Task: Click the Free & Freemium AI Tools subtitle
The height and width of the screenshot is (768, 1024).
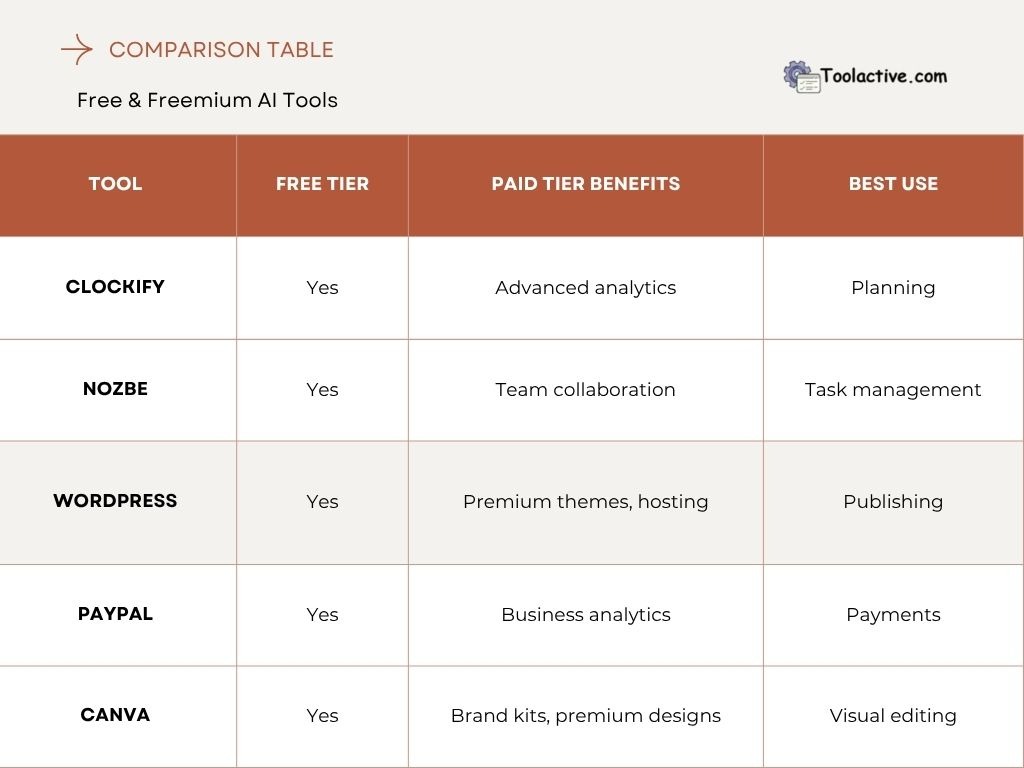Action: pyautogui.click(x=207, y=100)
